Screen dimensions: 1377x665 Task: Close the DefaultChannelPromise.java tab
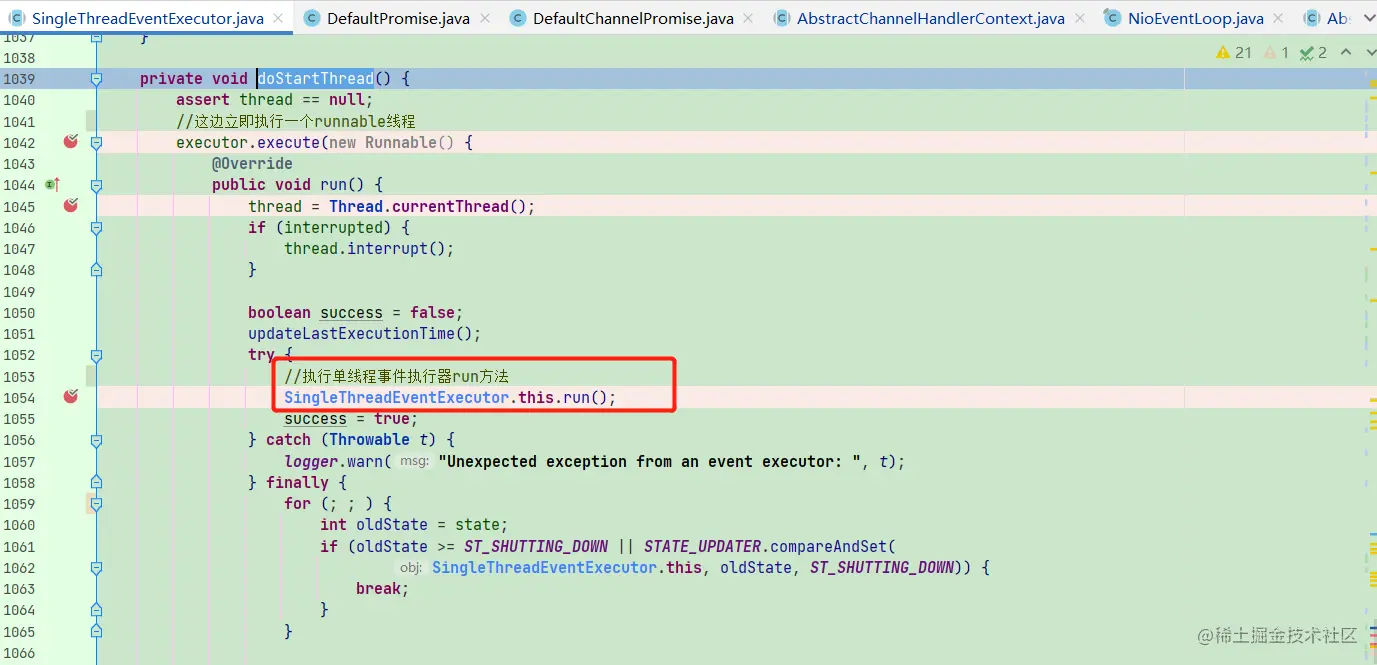749,19
